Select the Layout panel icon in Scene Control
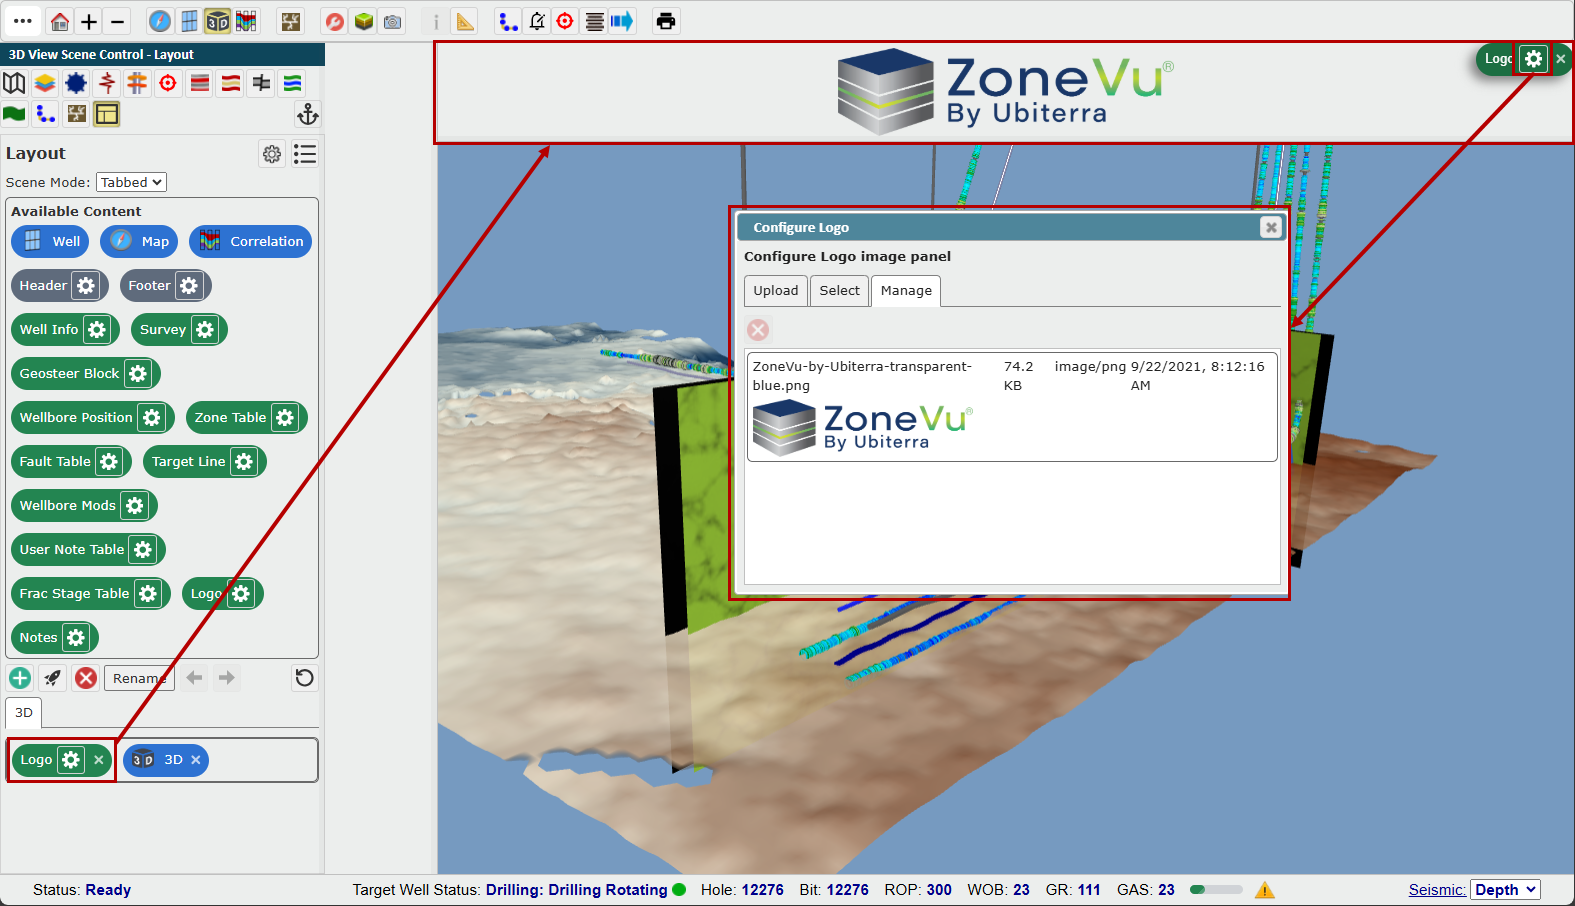This screenshot has width=1575, height=906. pos(107,114)
